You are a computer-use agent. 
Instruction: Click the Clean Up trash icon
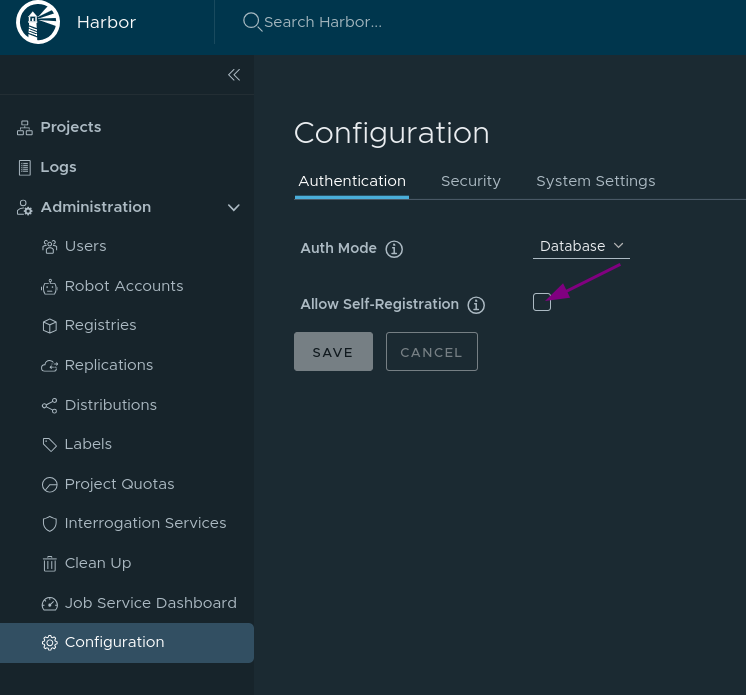click(x=49, y=564)
